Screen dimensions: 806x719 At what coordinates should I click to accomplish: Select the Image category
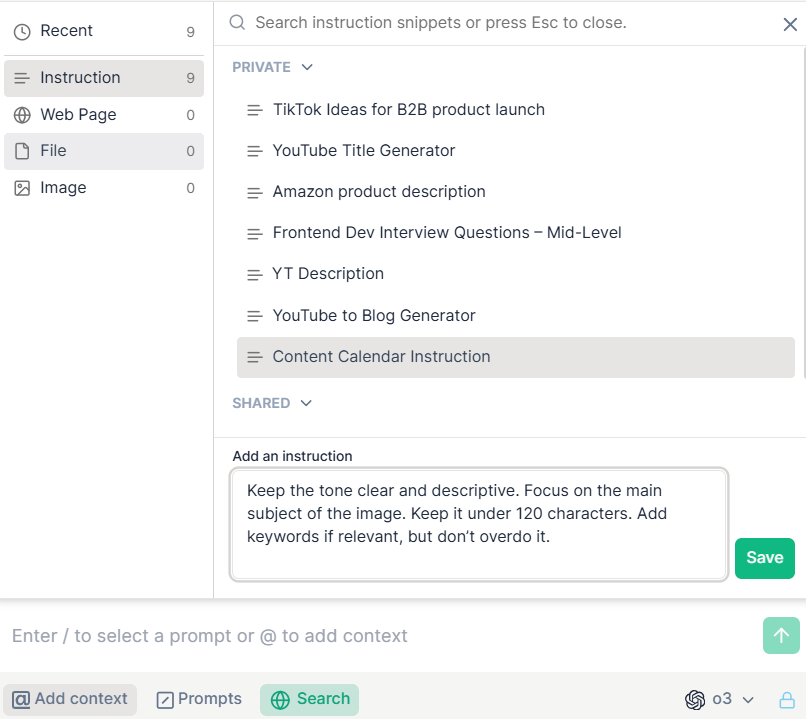coord(104,188)
